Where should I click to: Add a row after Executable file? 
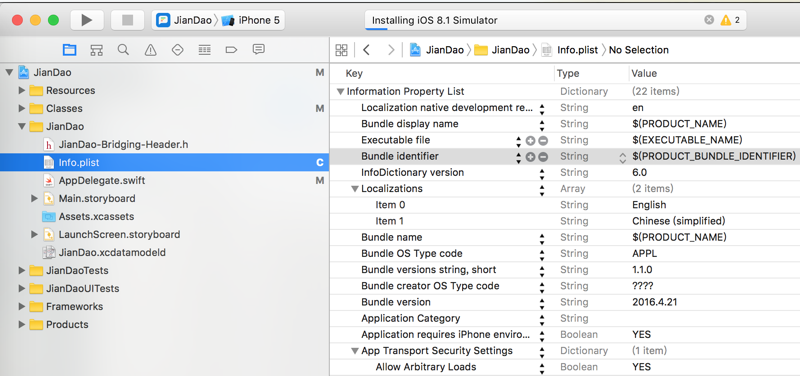tap(531, 140)
